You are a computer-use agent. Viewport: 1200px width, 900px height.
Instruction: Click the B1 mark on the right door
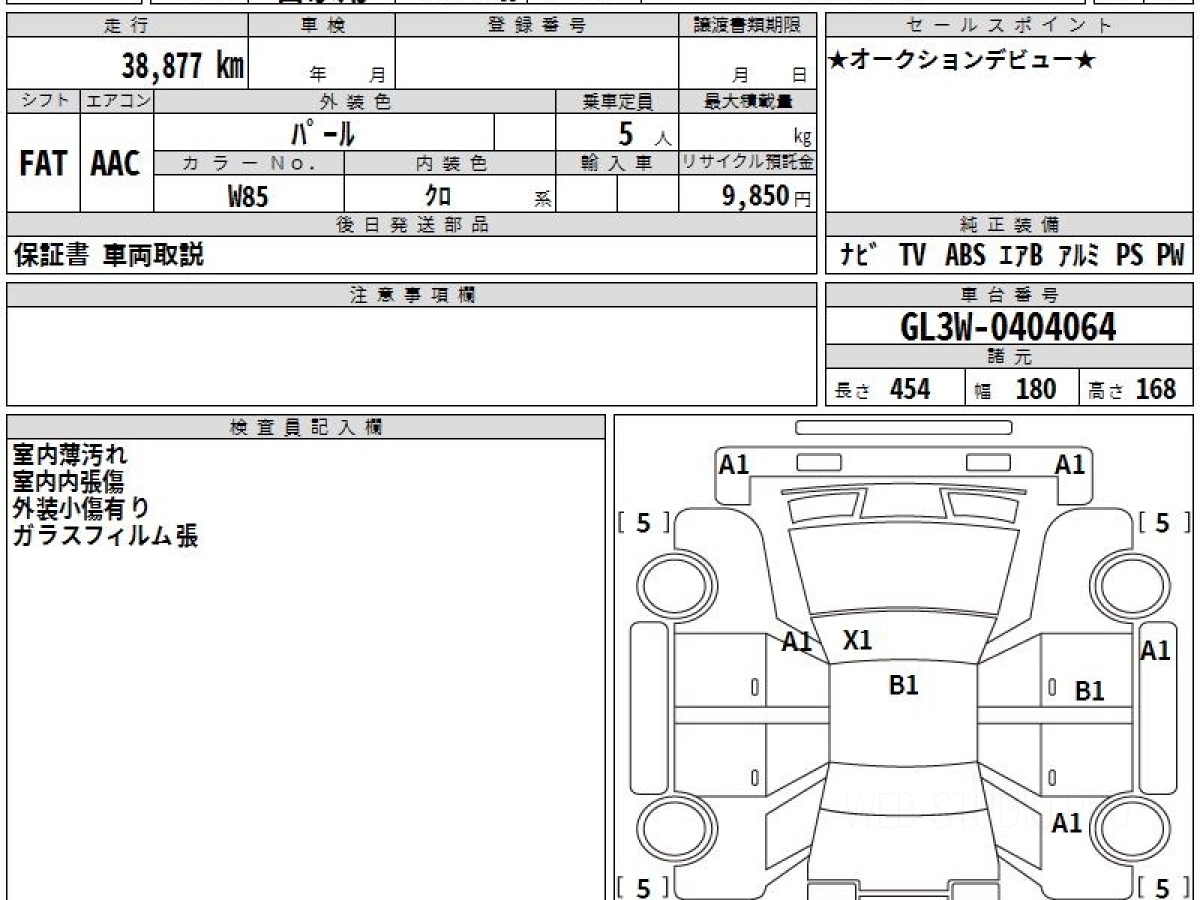tap(1089, 690)
